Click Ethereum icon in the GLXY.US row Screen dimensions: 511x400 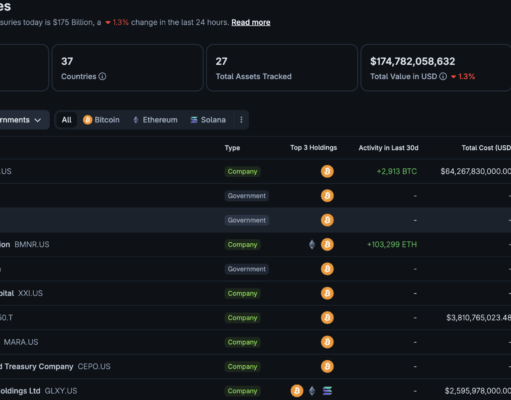312,391
